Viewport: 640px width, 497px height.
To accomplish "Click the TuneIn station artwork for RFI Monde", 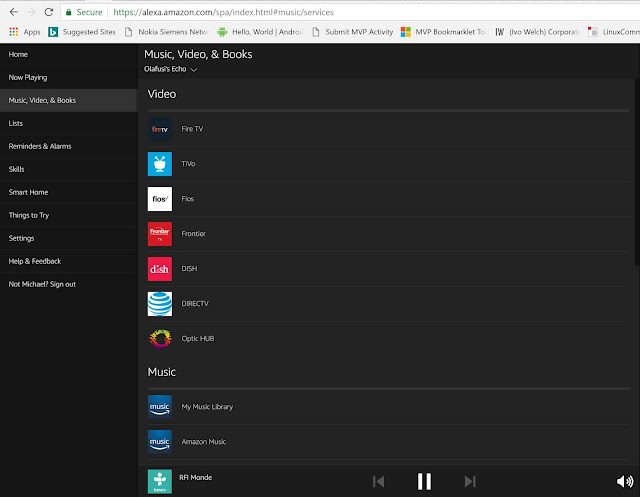I will coord(160,481).
